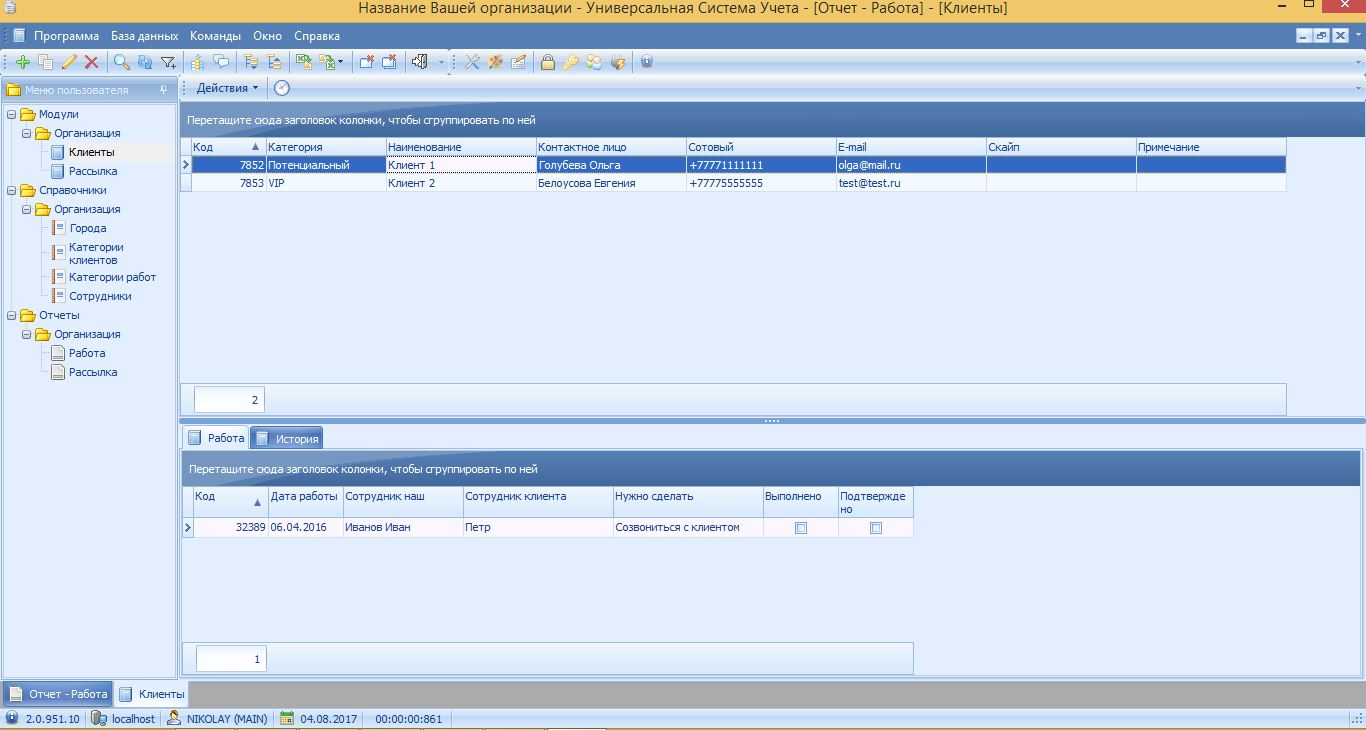The height and width of the screenshot is (730, 1366).
Task: Apply a filter using the funnel icon
Action: tap(168, 62)
